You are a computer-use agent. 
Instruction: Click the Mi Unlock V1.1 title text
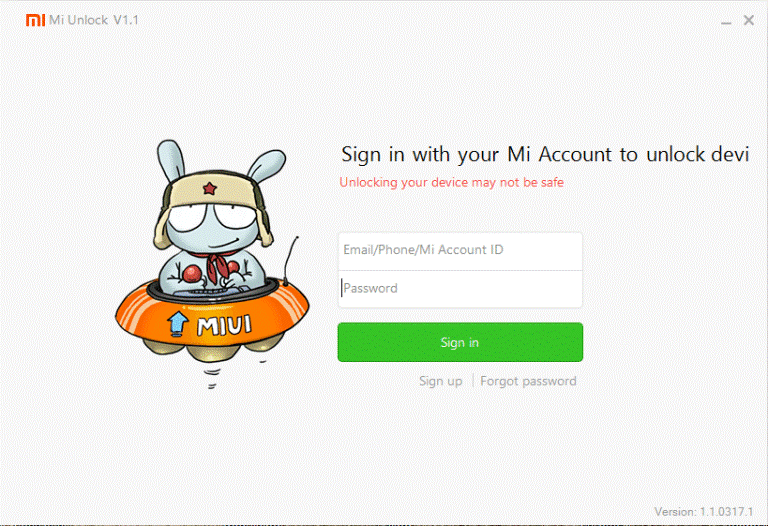click(94, 20)
